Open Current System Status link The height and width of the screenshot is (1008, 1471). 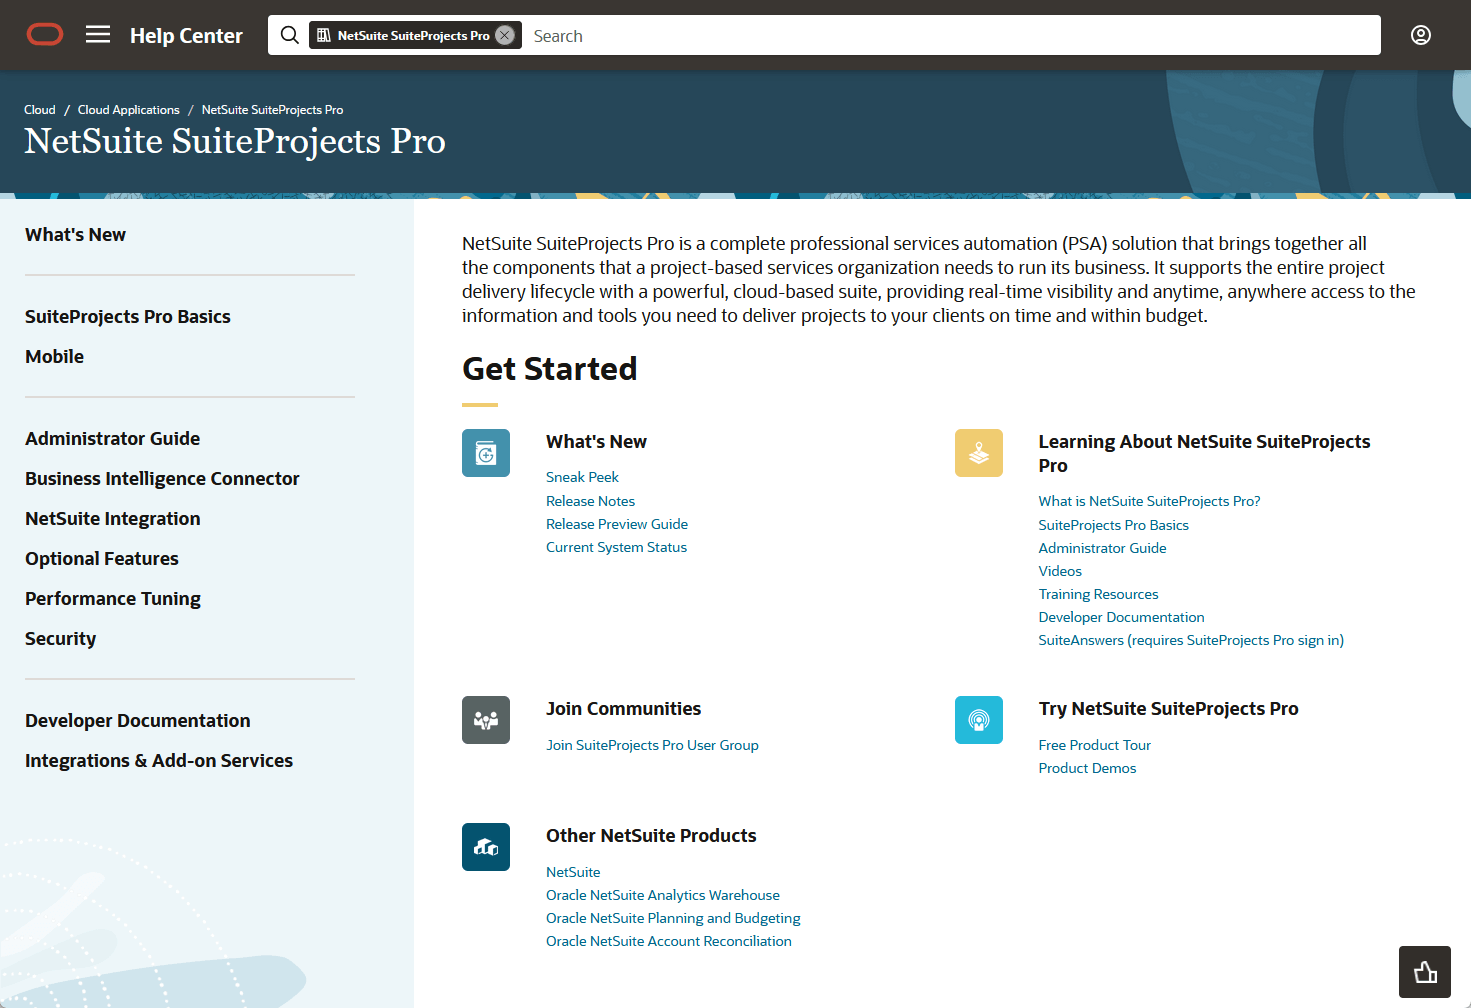click(616, 547)
